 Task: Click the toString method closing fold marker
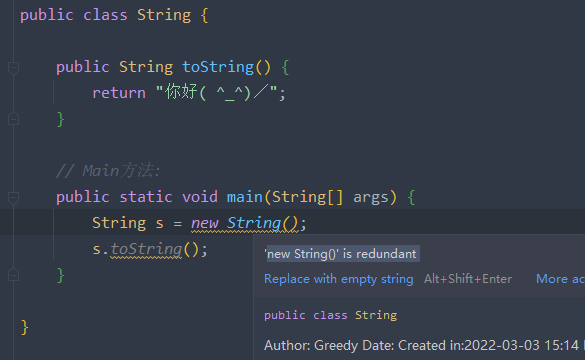[13, 119]
